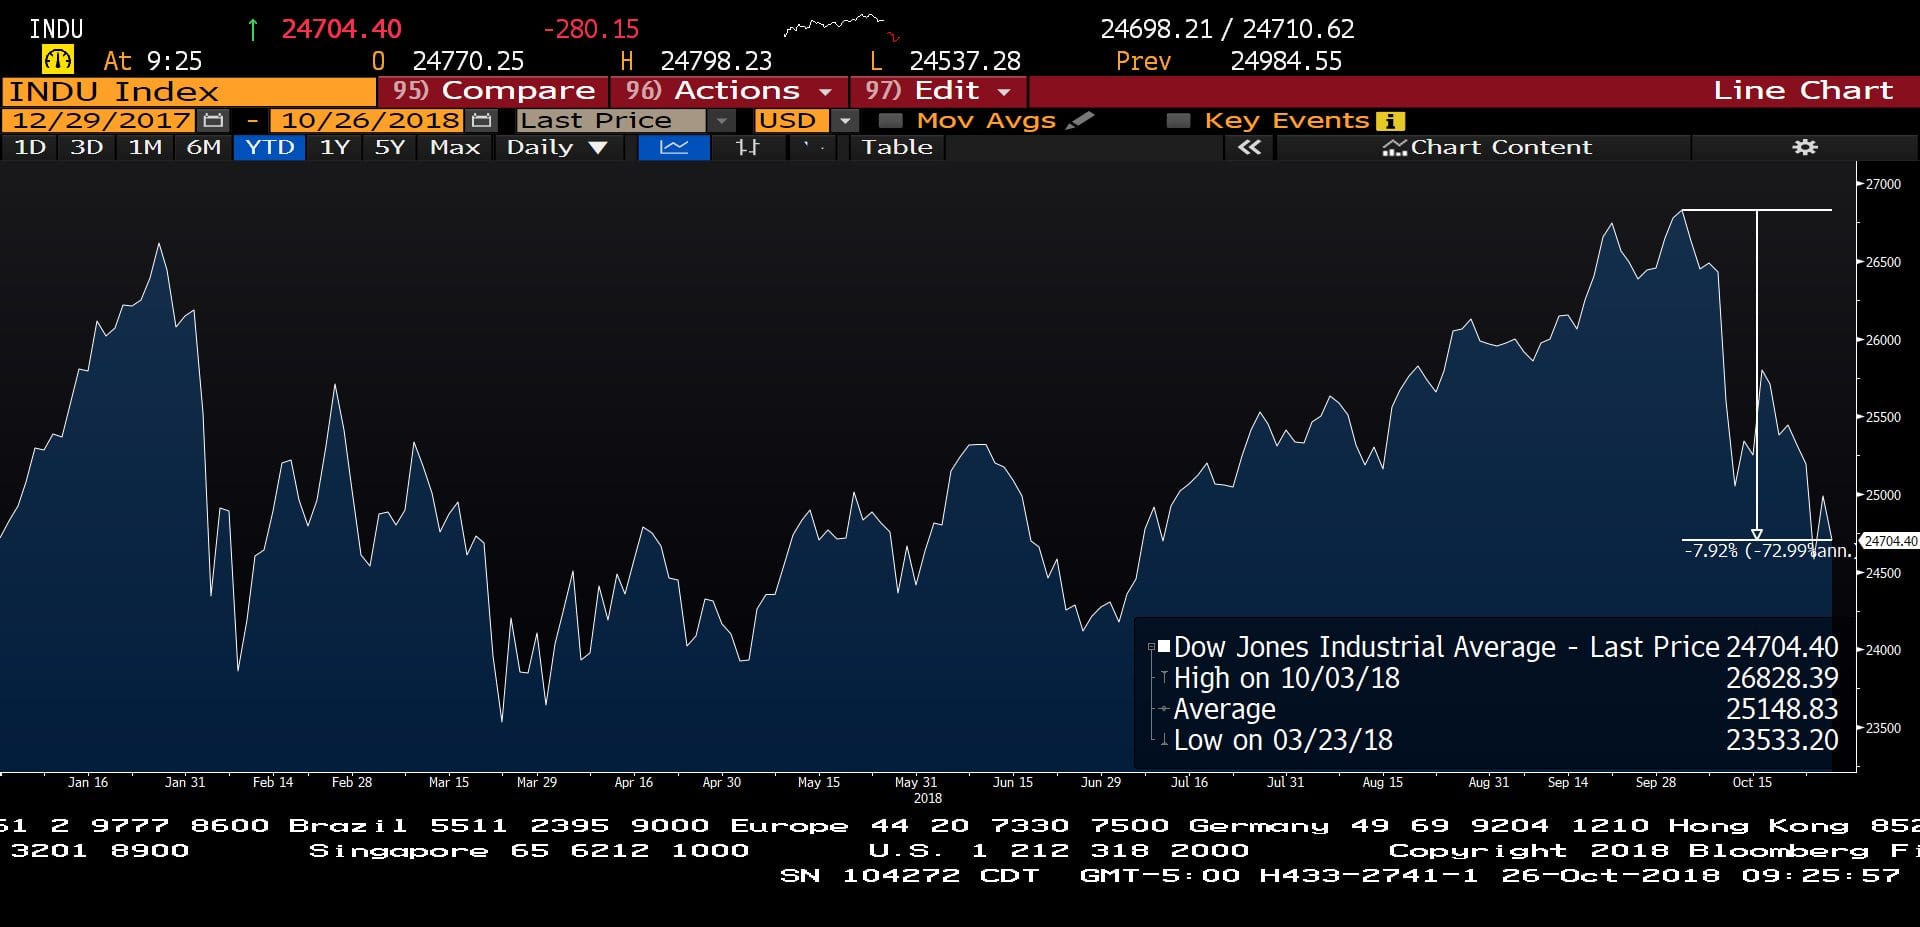
Task: Select the 5Y range tab
Action: (x=390, y=147)
